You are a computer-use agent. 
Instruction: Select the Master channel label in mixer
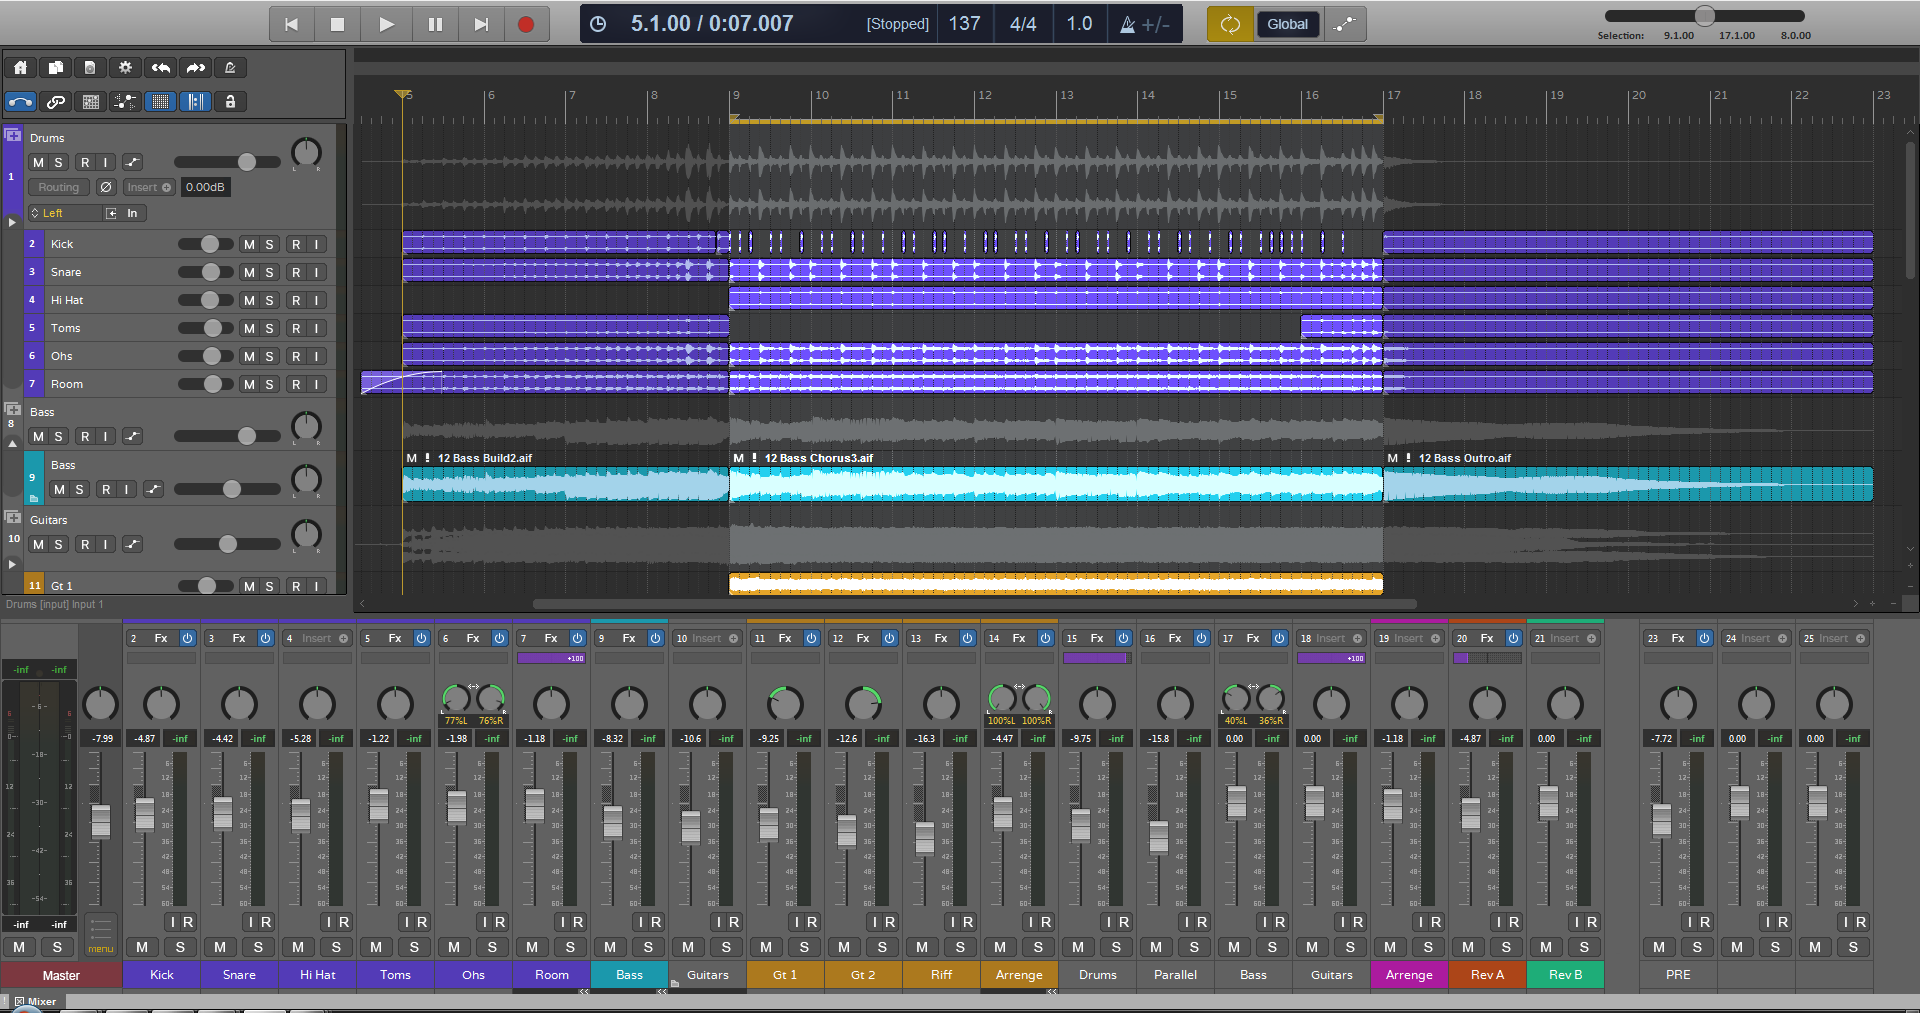click(61, 975)
